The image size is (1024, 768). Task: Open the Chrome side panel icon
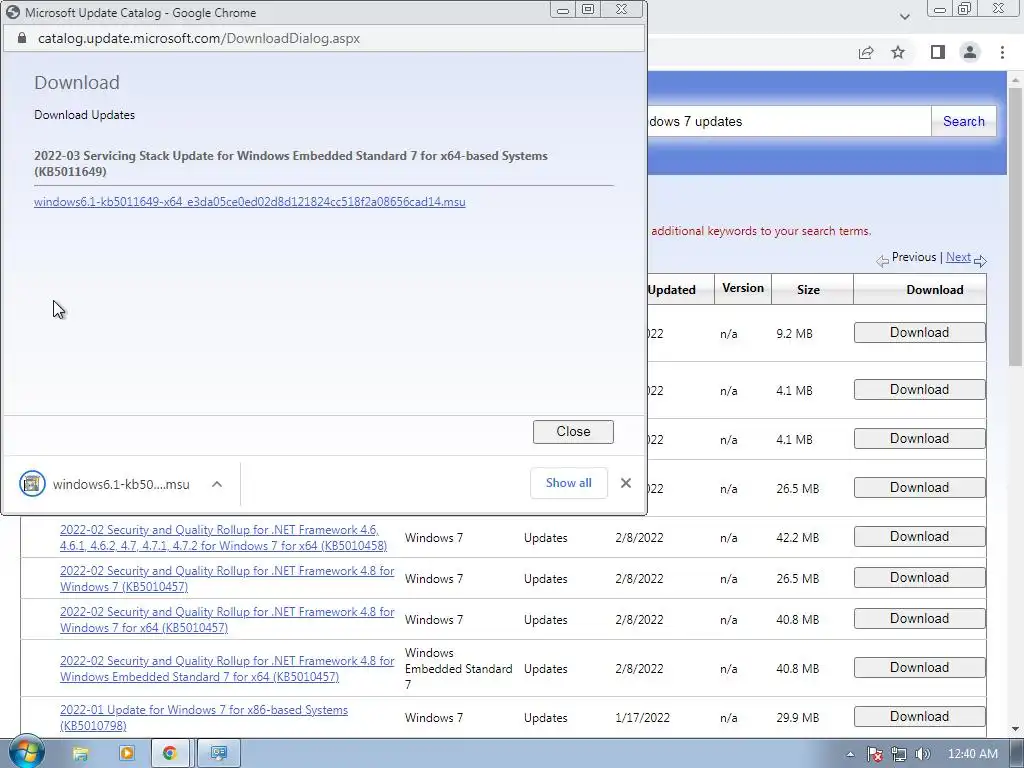[x=938, y=52]
